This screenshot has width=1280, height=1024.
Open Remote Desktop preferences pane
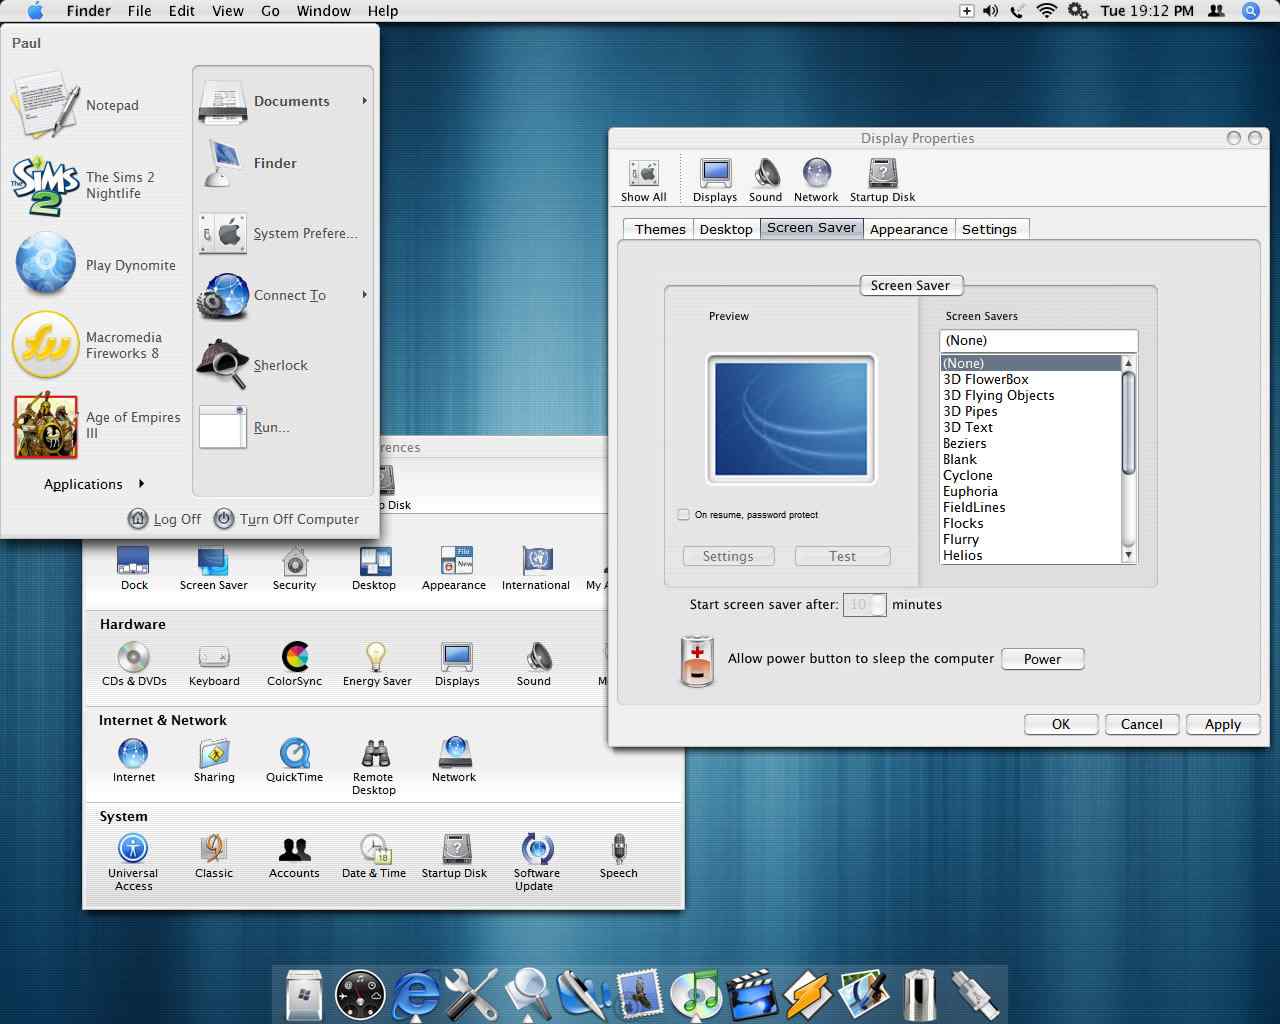click(374, 767)
